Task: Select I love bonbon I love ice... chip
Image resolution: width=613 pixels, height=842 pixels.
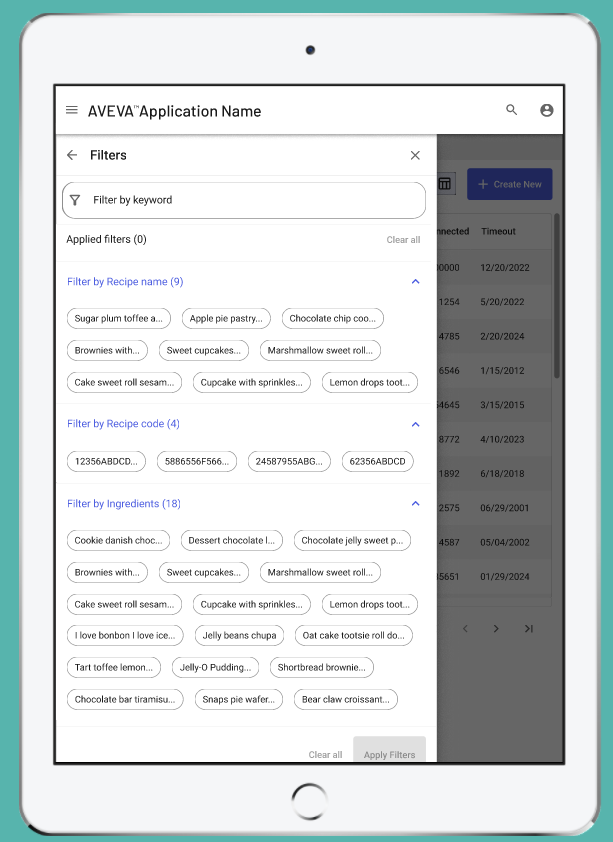Action: coord(125,635)
